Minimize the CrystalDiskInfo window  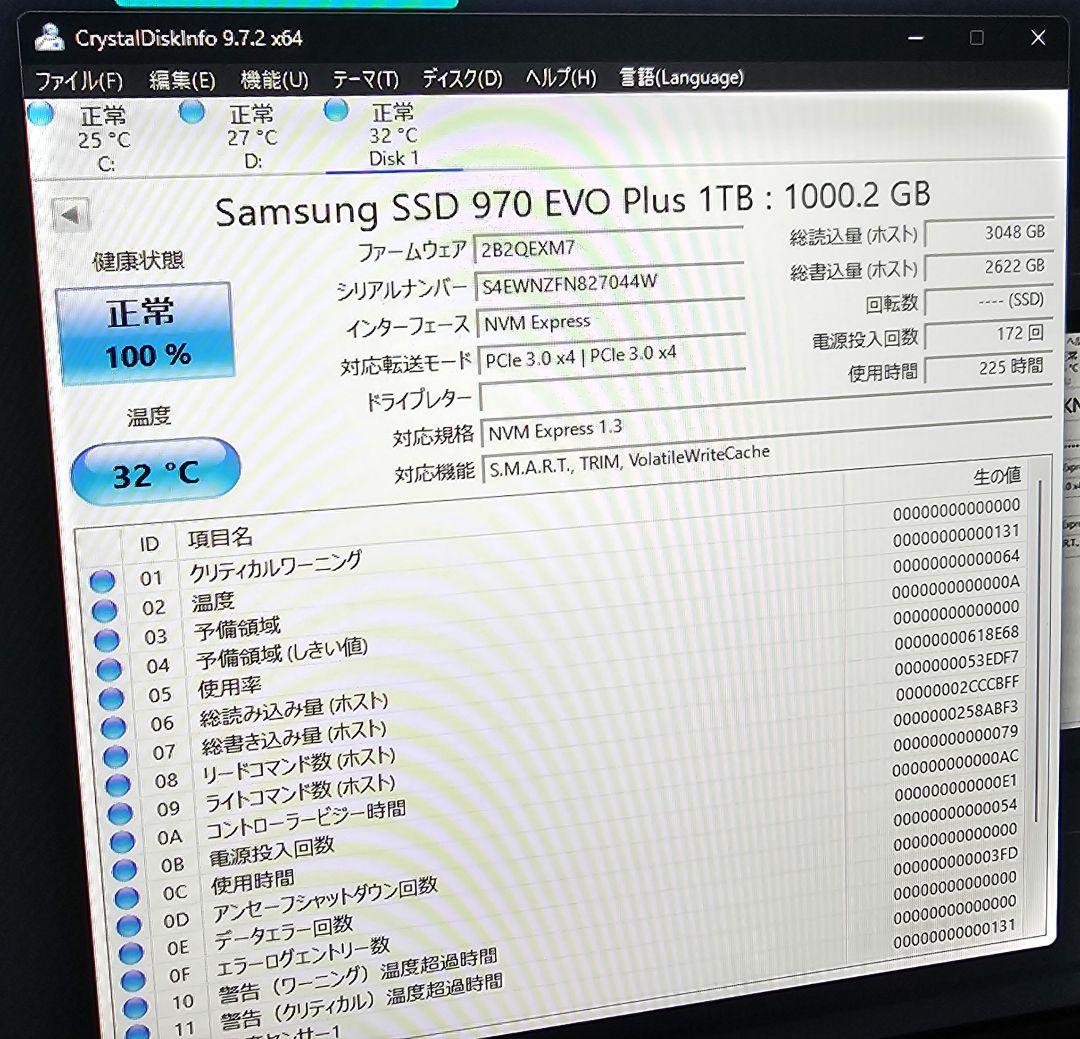click(x=915, y=38)
